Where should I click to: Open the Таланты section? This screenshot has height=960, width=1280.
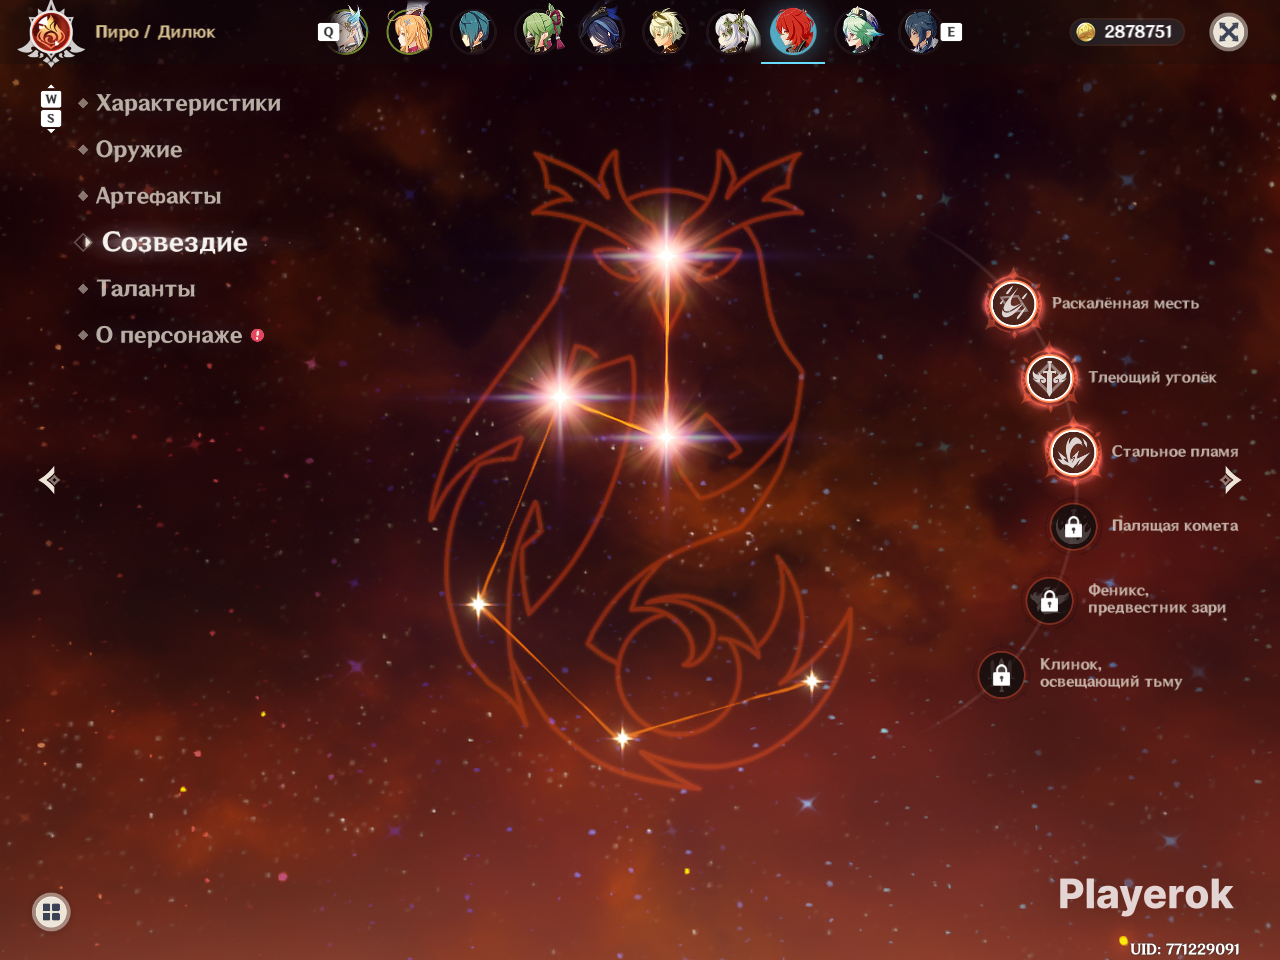pyautogui.click(x=146, y=289)
